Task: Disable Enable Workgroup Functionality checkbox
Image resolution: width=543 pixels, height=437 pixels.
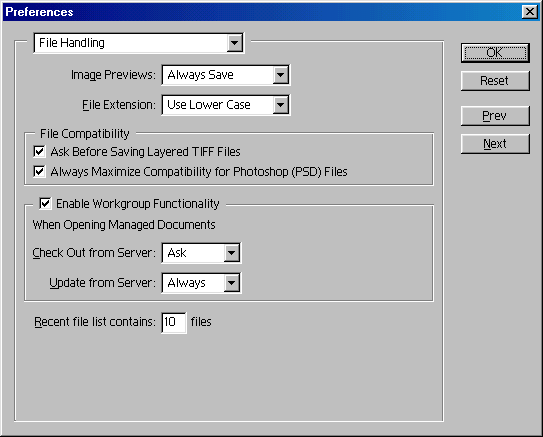Action: (45, 203)
